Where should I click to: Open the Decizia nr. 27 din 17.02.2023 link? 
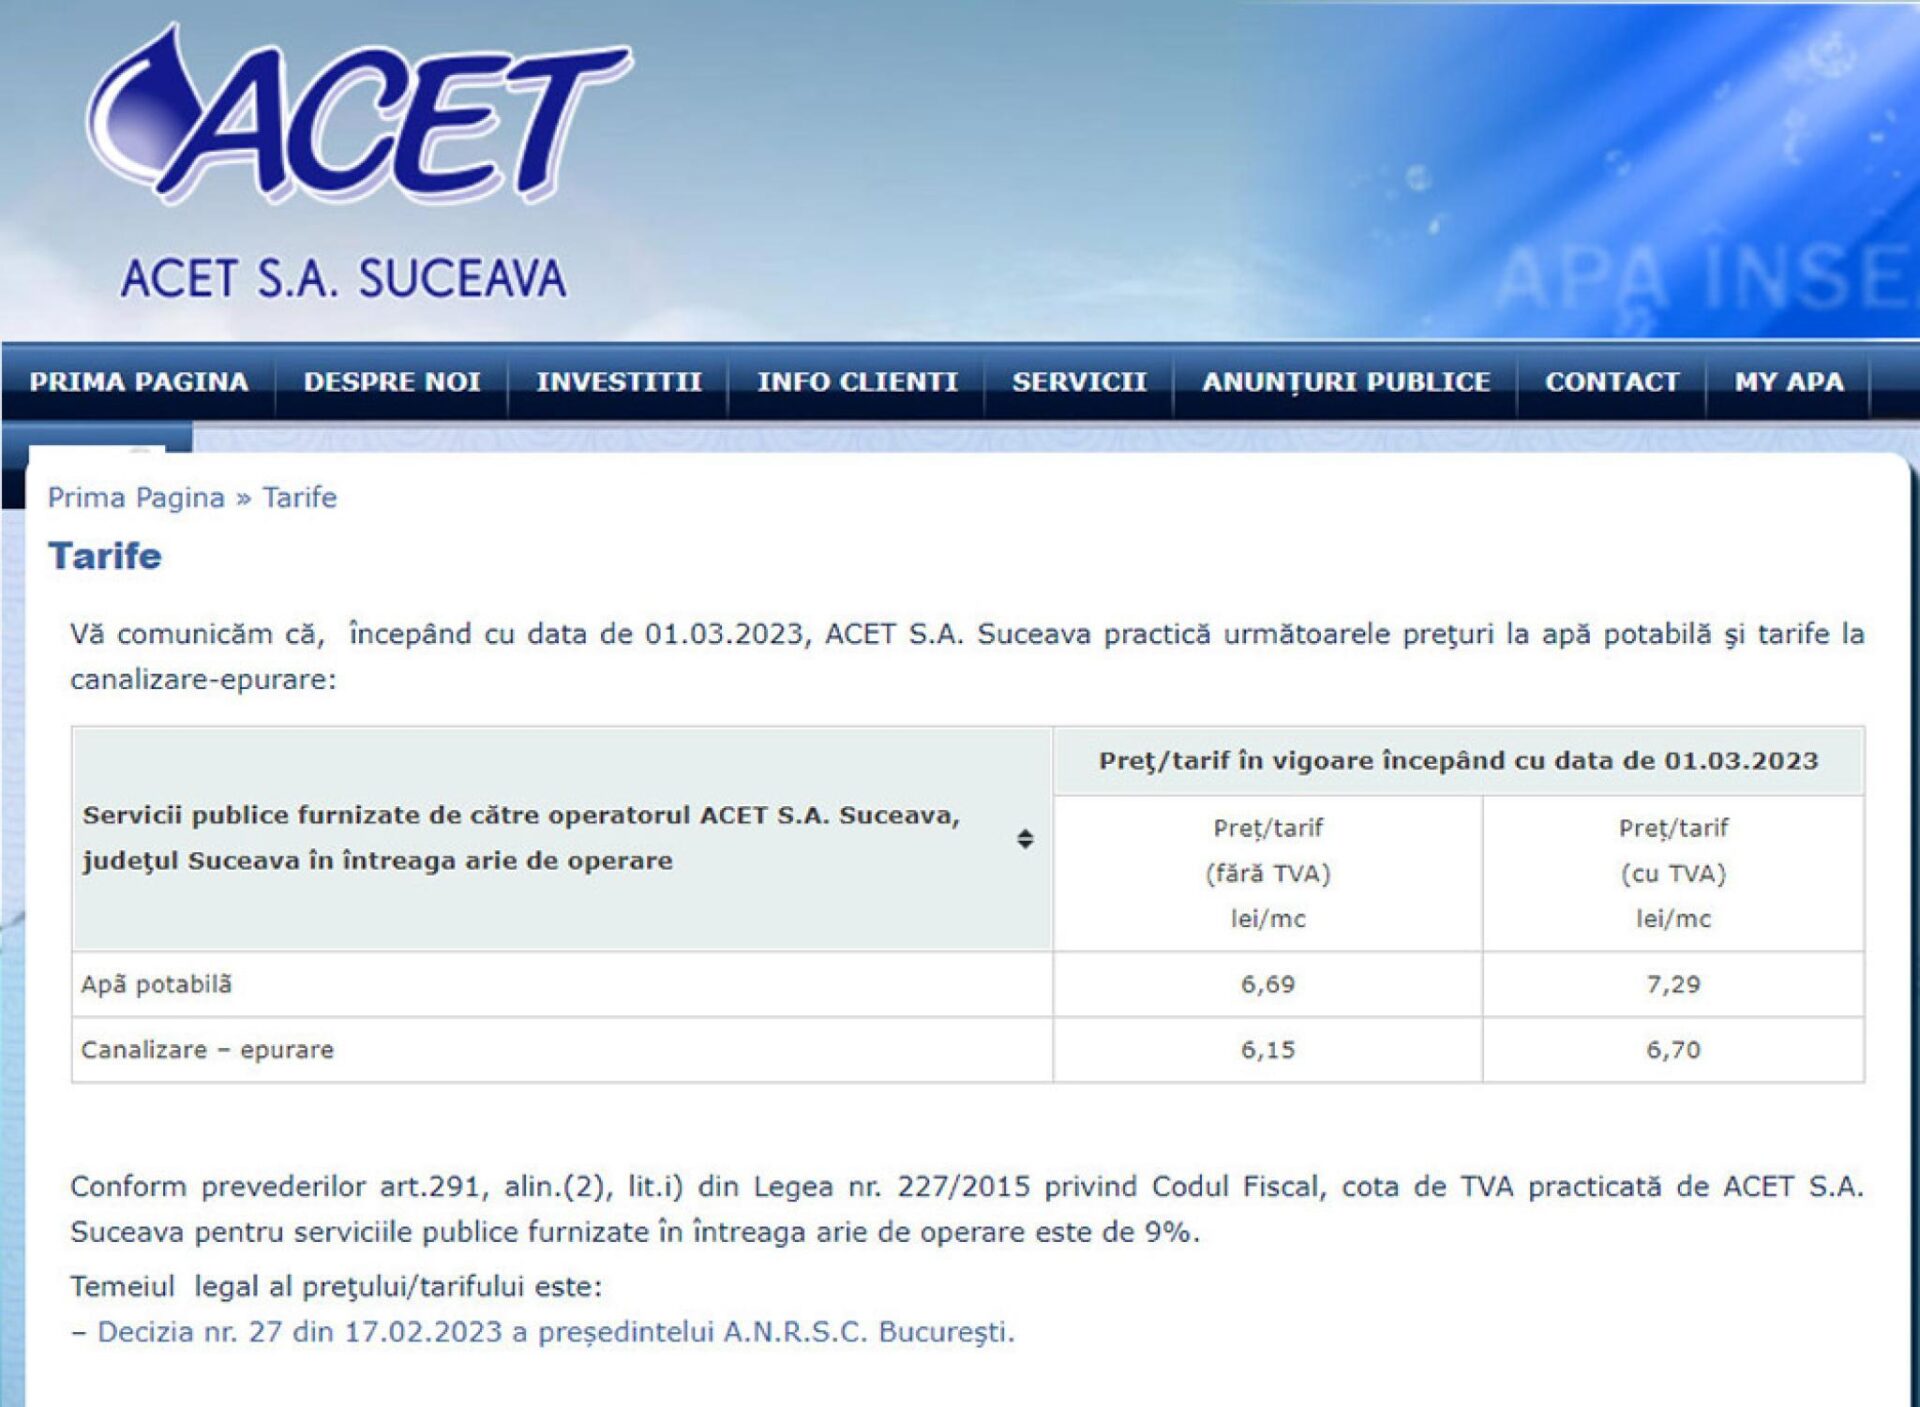coord(556,1332)
